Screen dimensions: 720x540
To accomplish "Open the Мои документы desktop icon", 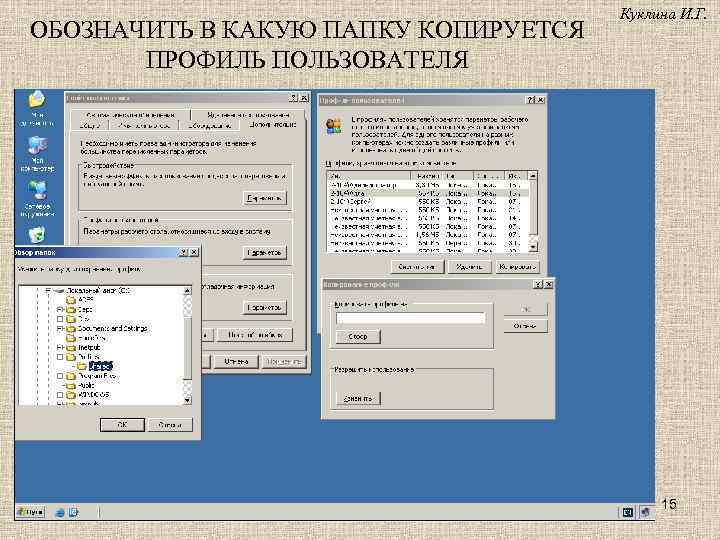I will click(37, 109).
